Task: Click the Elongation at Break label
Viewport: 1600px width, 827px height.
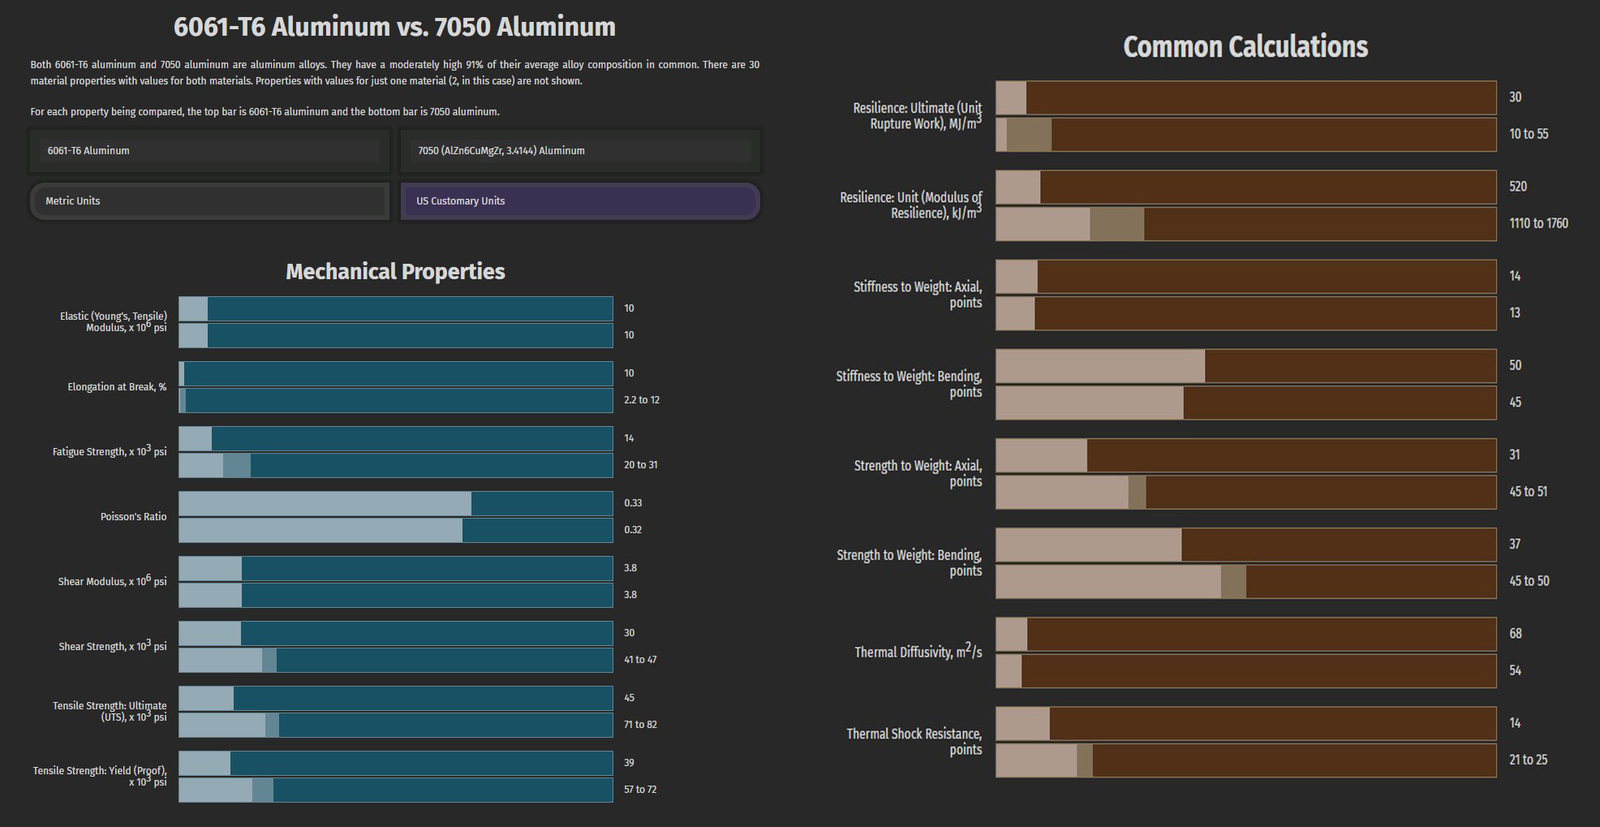Action: click(117, 387)
